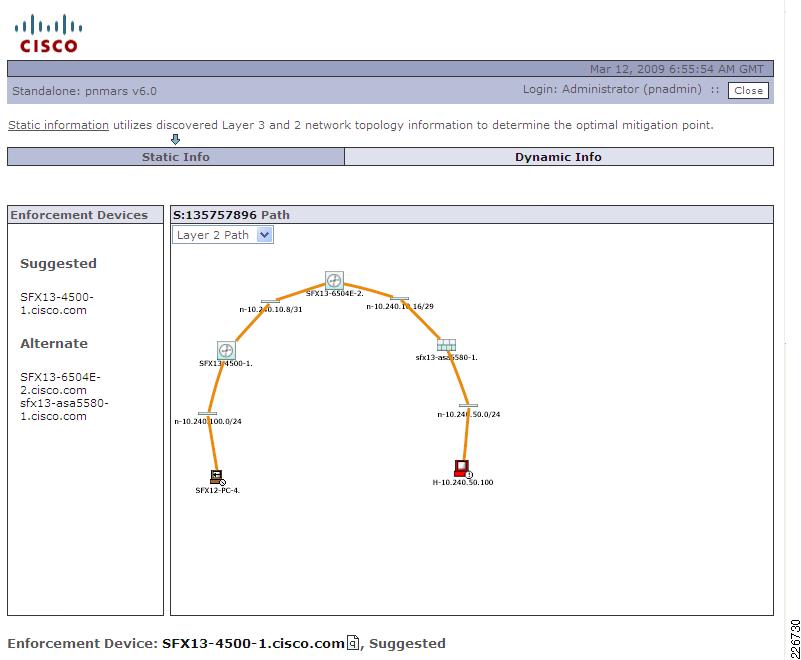The height and width of the screenshot is (660, 801).
Task: Click the Login: Administrator (pnadmin) text
Action: (612, 89)
